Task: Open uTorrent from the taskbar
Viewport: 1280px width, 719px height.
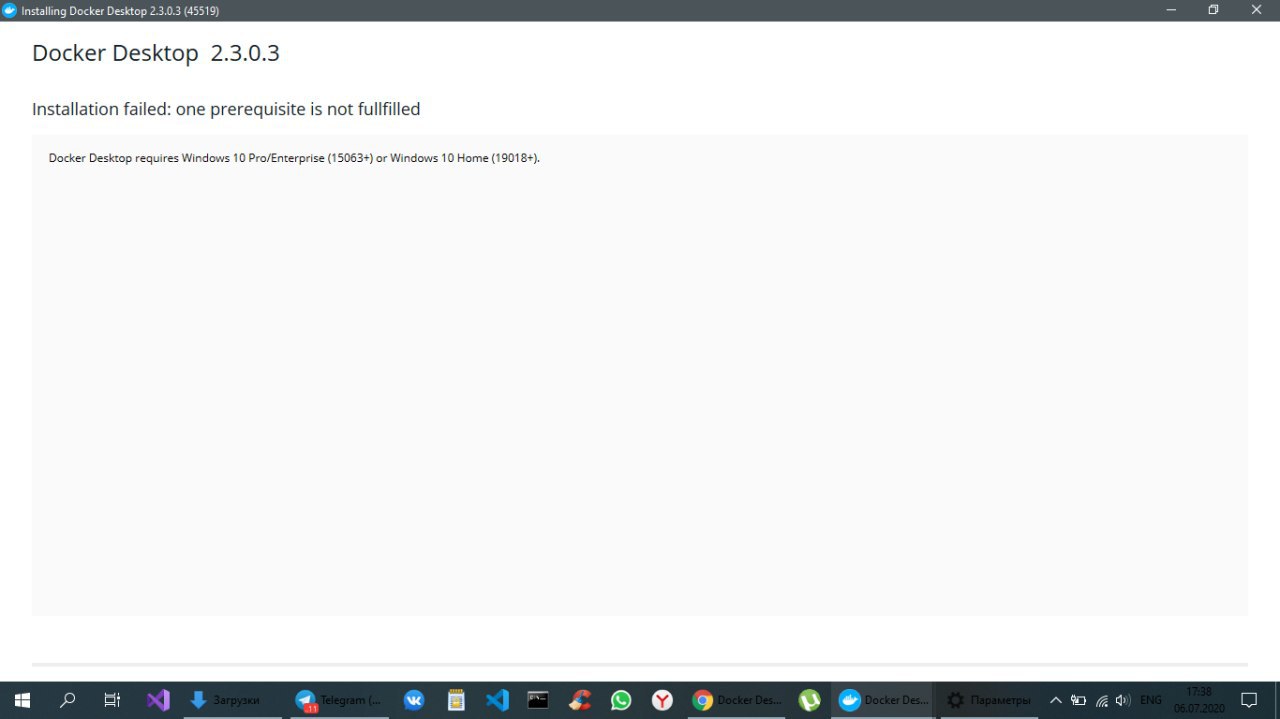Action: (x=810, y=700)
